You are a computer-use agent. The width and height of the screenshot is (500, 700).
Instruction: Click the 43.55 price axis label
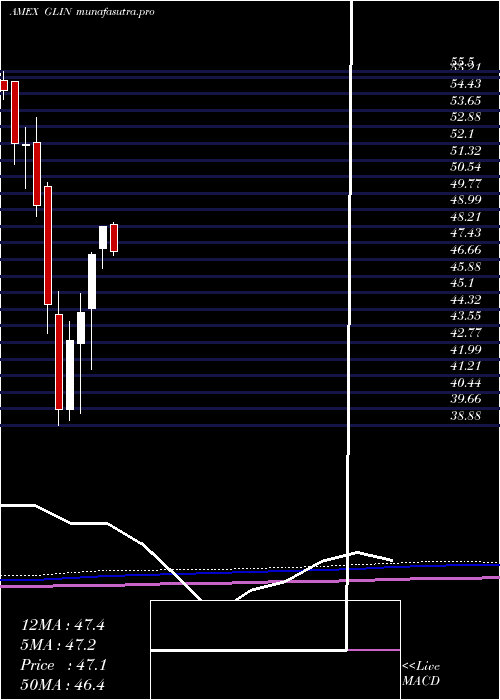point(465,316)
